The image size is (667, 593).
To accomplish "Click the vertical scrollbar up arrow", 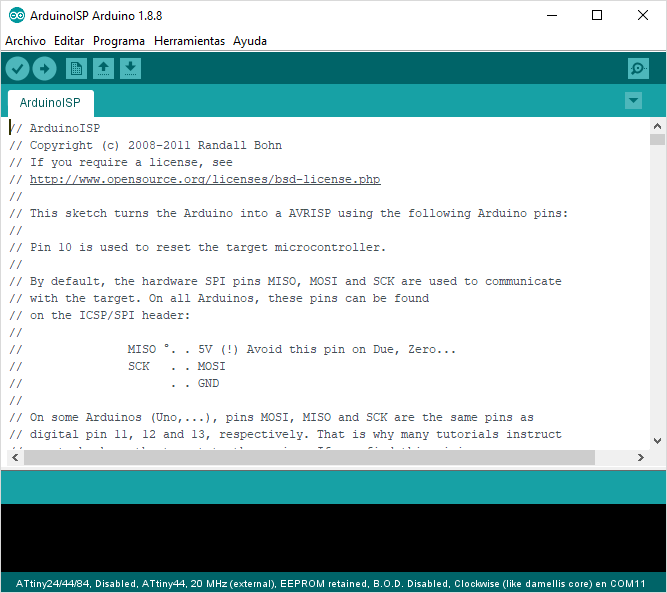I will coord(657,126).
